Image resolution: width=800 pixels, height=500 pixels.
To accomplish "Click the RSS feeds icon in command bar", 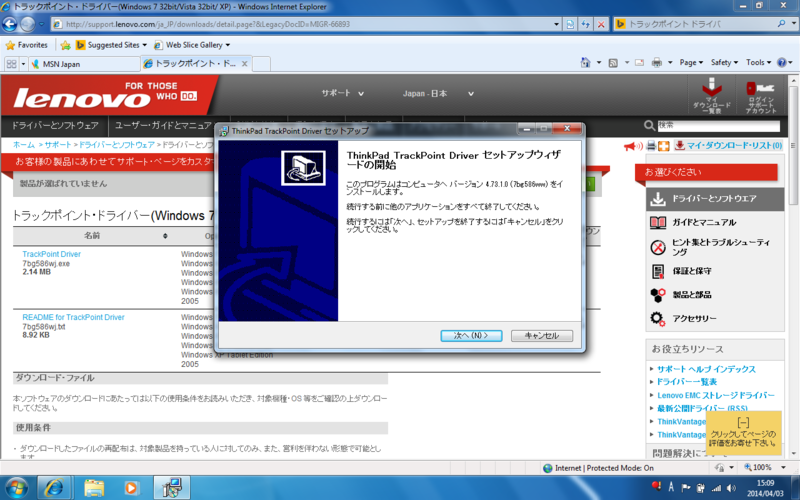I will coord(613,63).
